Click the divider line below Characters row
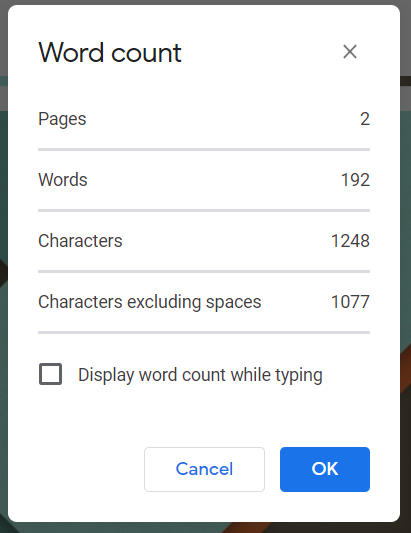411x533 pixels. (x=204, y=272)
